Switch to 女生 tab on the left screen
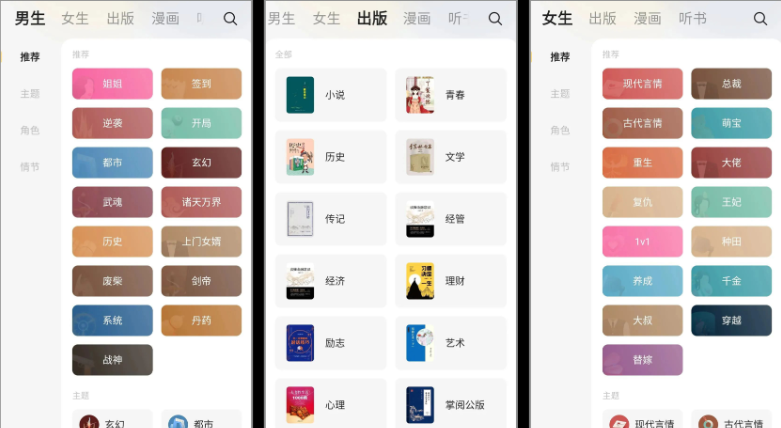 pyautogui.click(x=75, y=19)
